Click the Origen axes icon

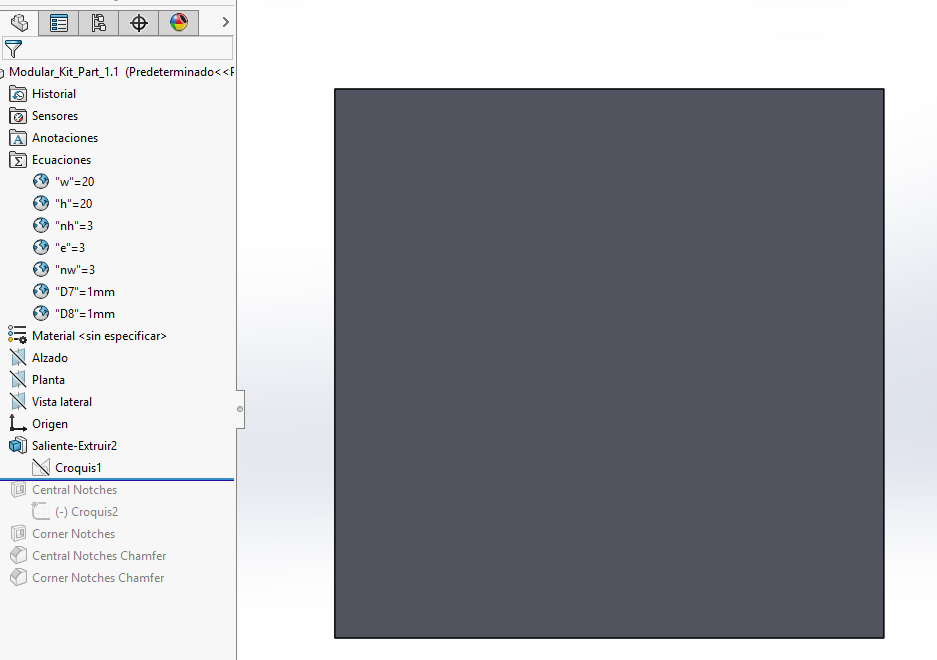(x=17, y=423)
